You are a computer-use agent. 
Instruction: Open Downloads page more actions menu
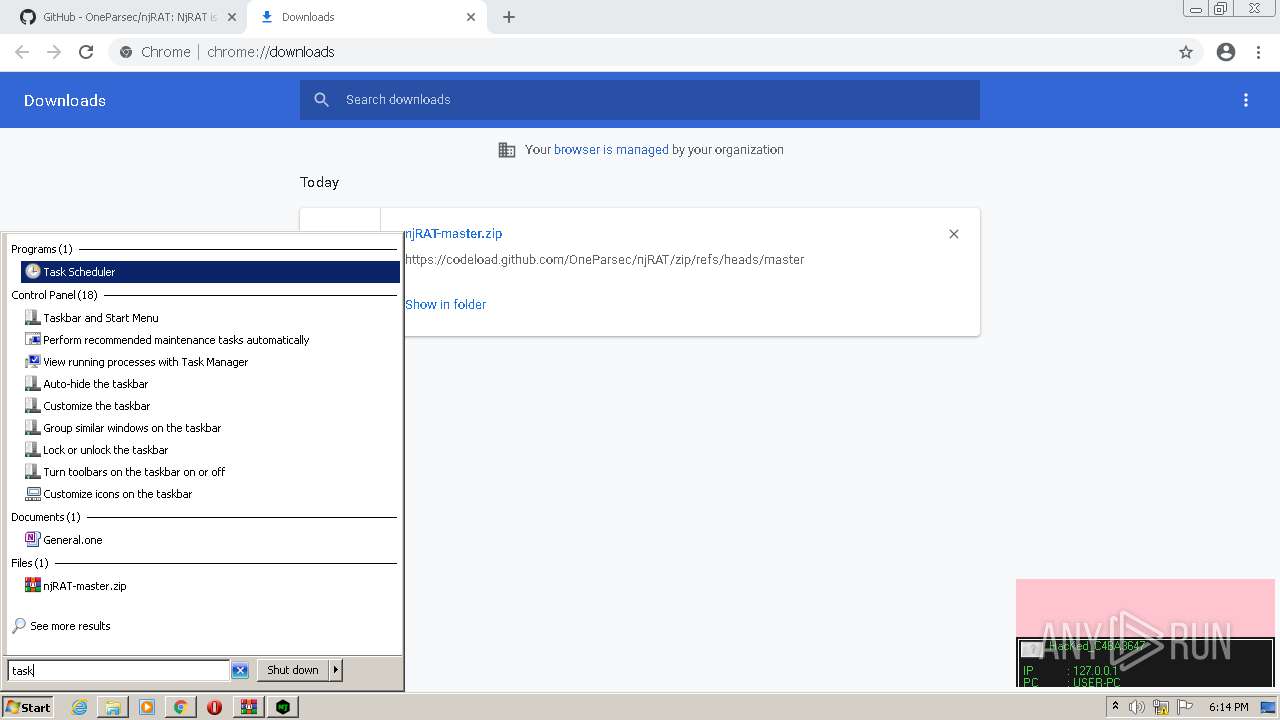[1246, 100]
